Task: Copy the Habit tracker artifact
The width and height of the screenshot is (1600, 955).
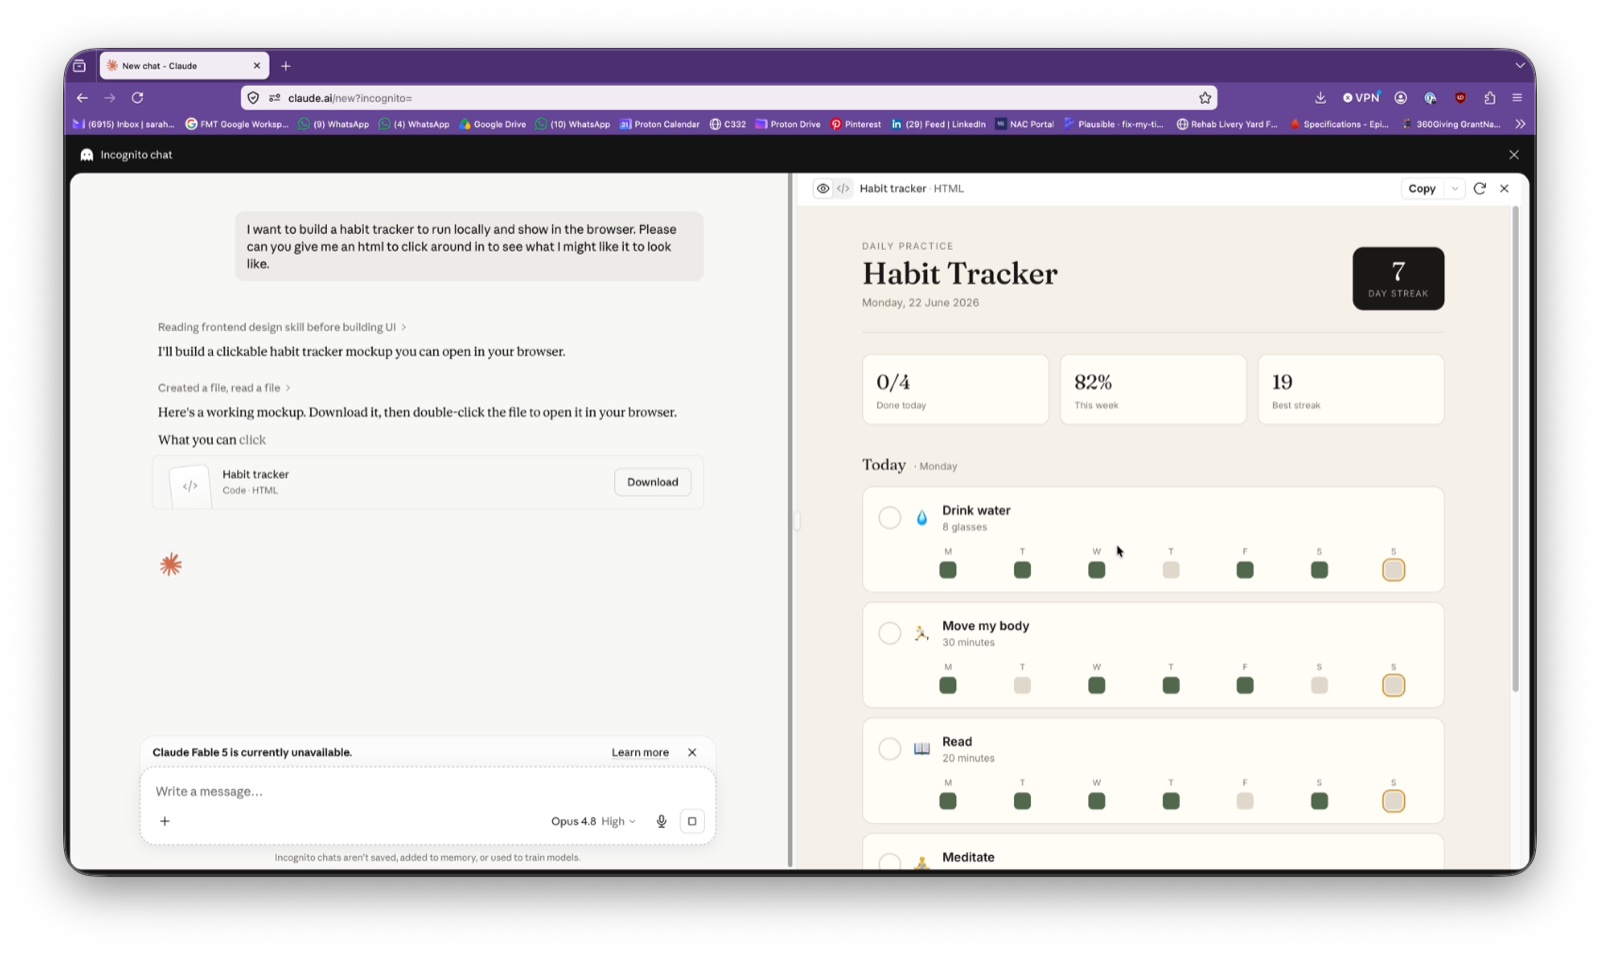Action: coord(1421,189)
